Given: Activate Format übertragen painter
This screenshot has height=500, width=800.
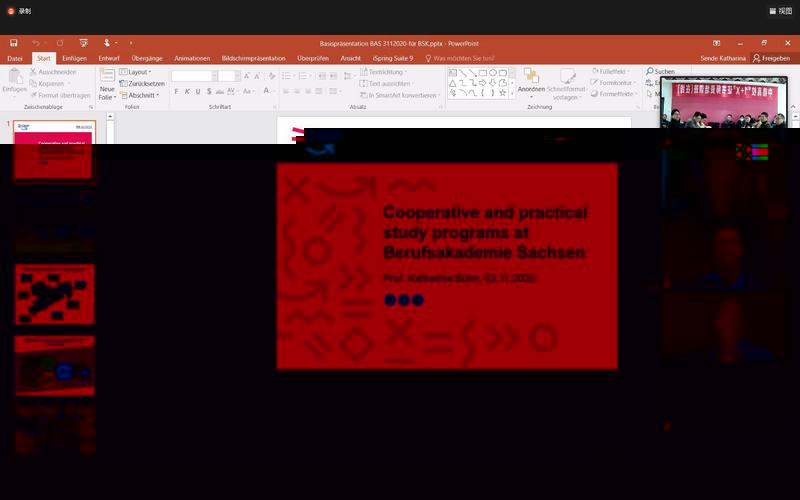Looking at the screenshot, I should 60,95.
